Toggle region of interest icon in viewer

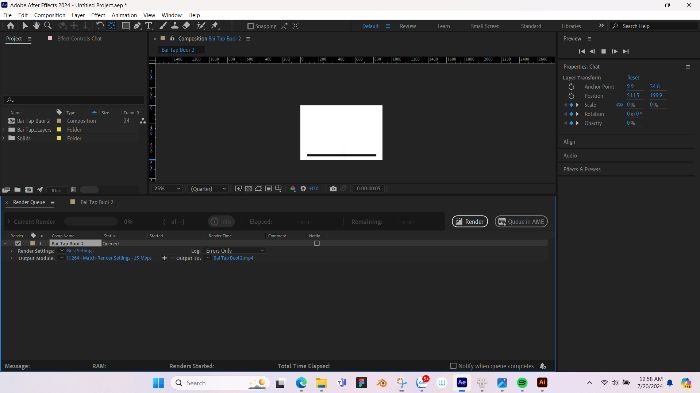coord(268,188)
